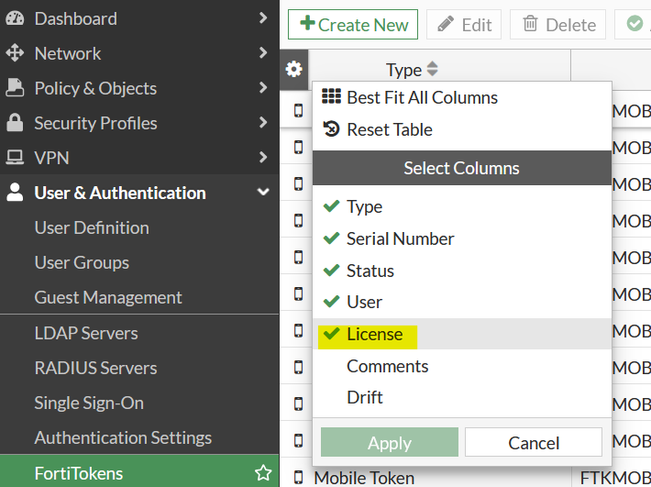Click the Network arrows icon
651x487 pixels.
[15, 53]
